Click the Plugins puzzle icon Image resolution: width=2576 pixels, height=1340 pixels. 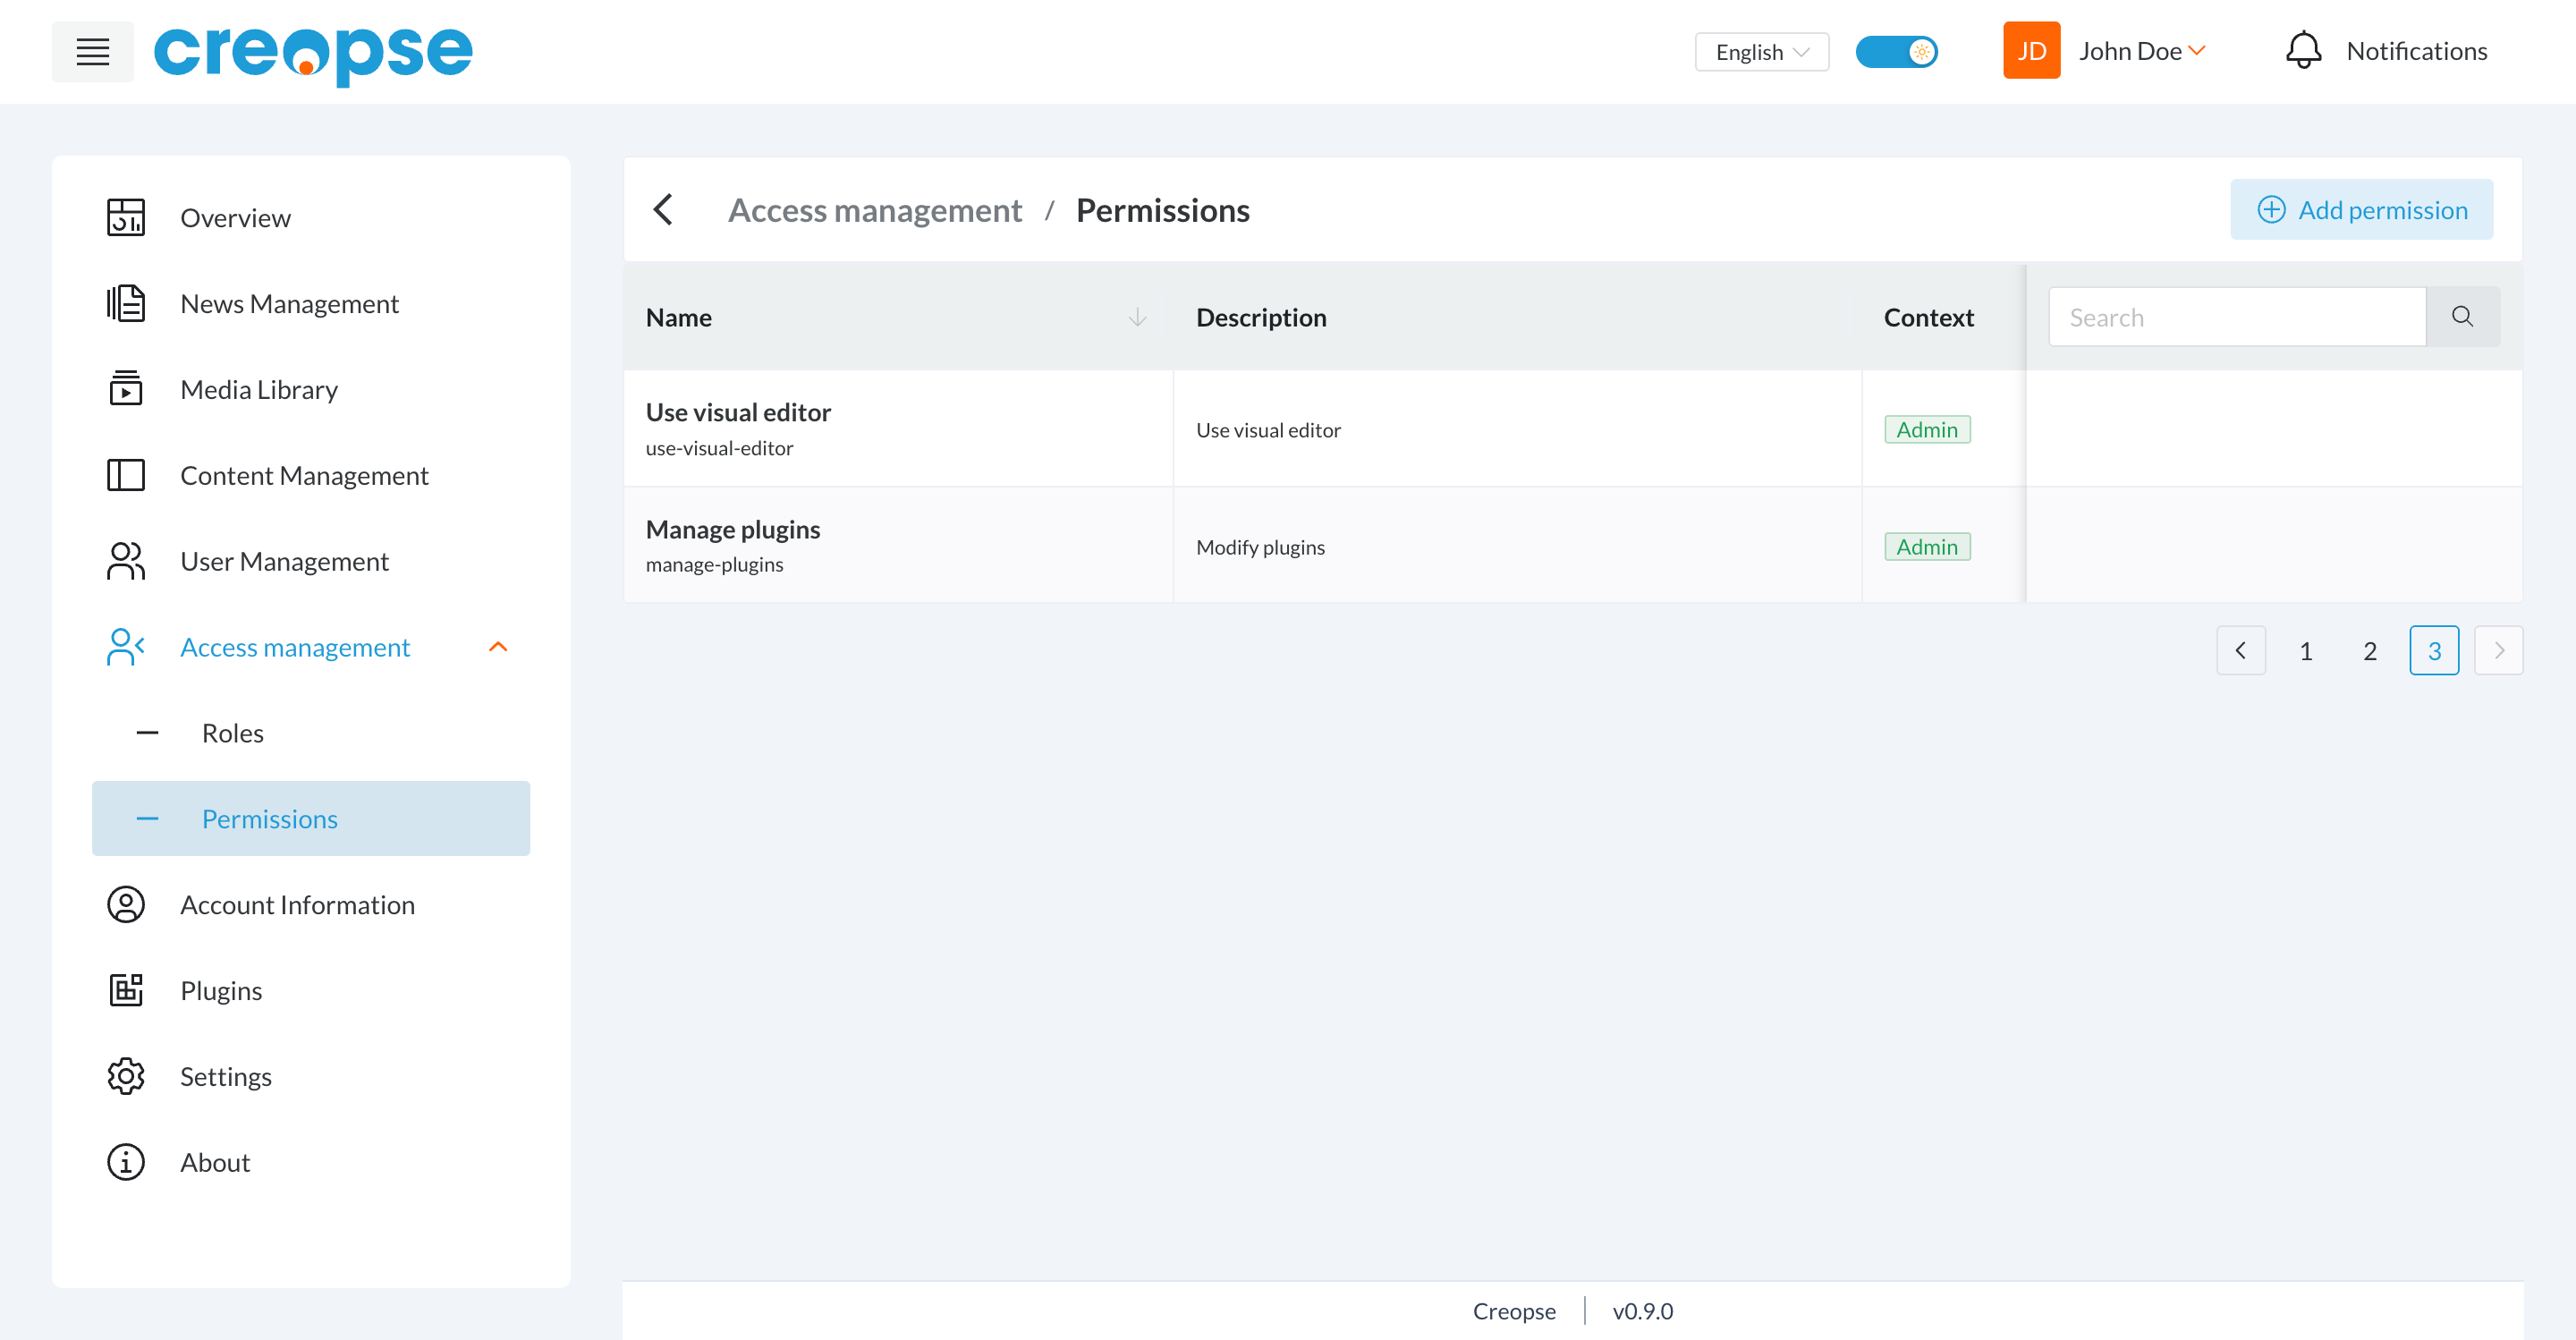[126, 990]
